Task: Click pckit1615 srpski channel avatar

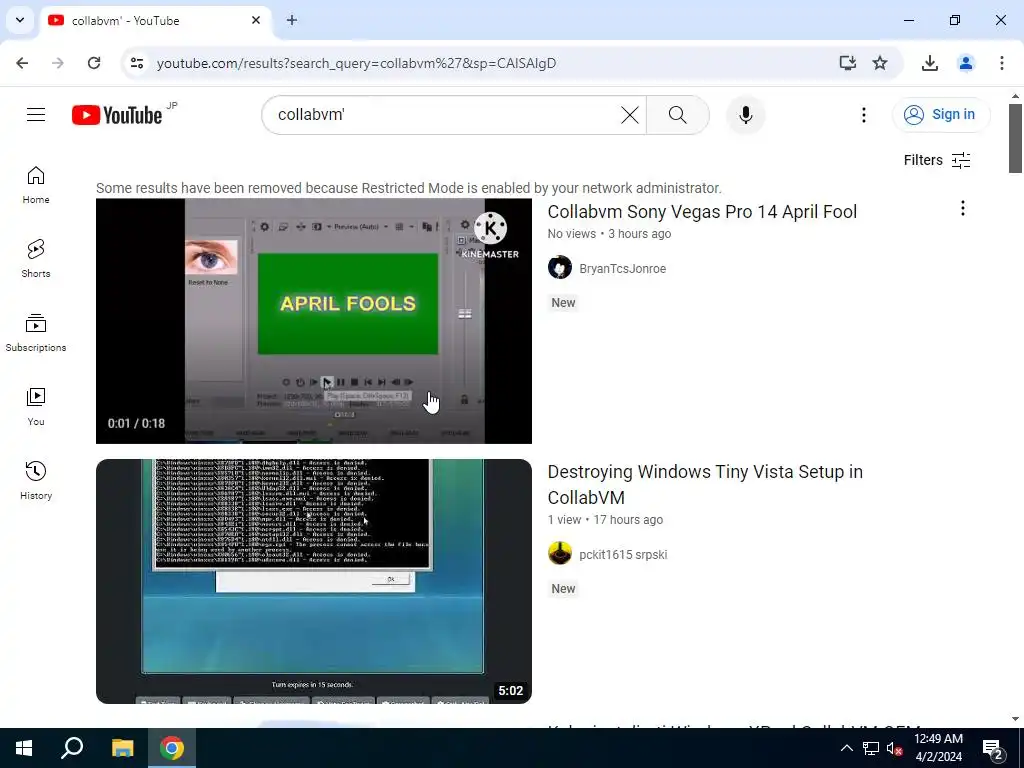Action: point(560,554)
